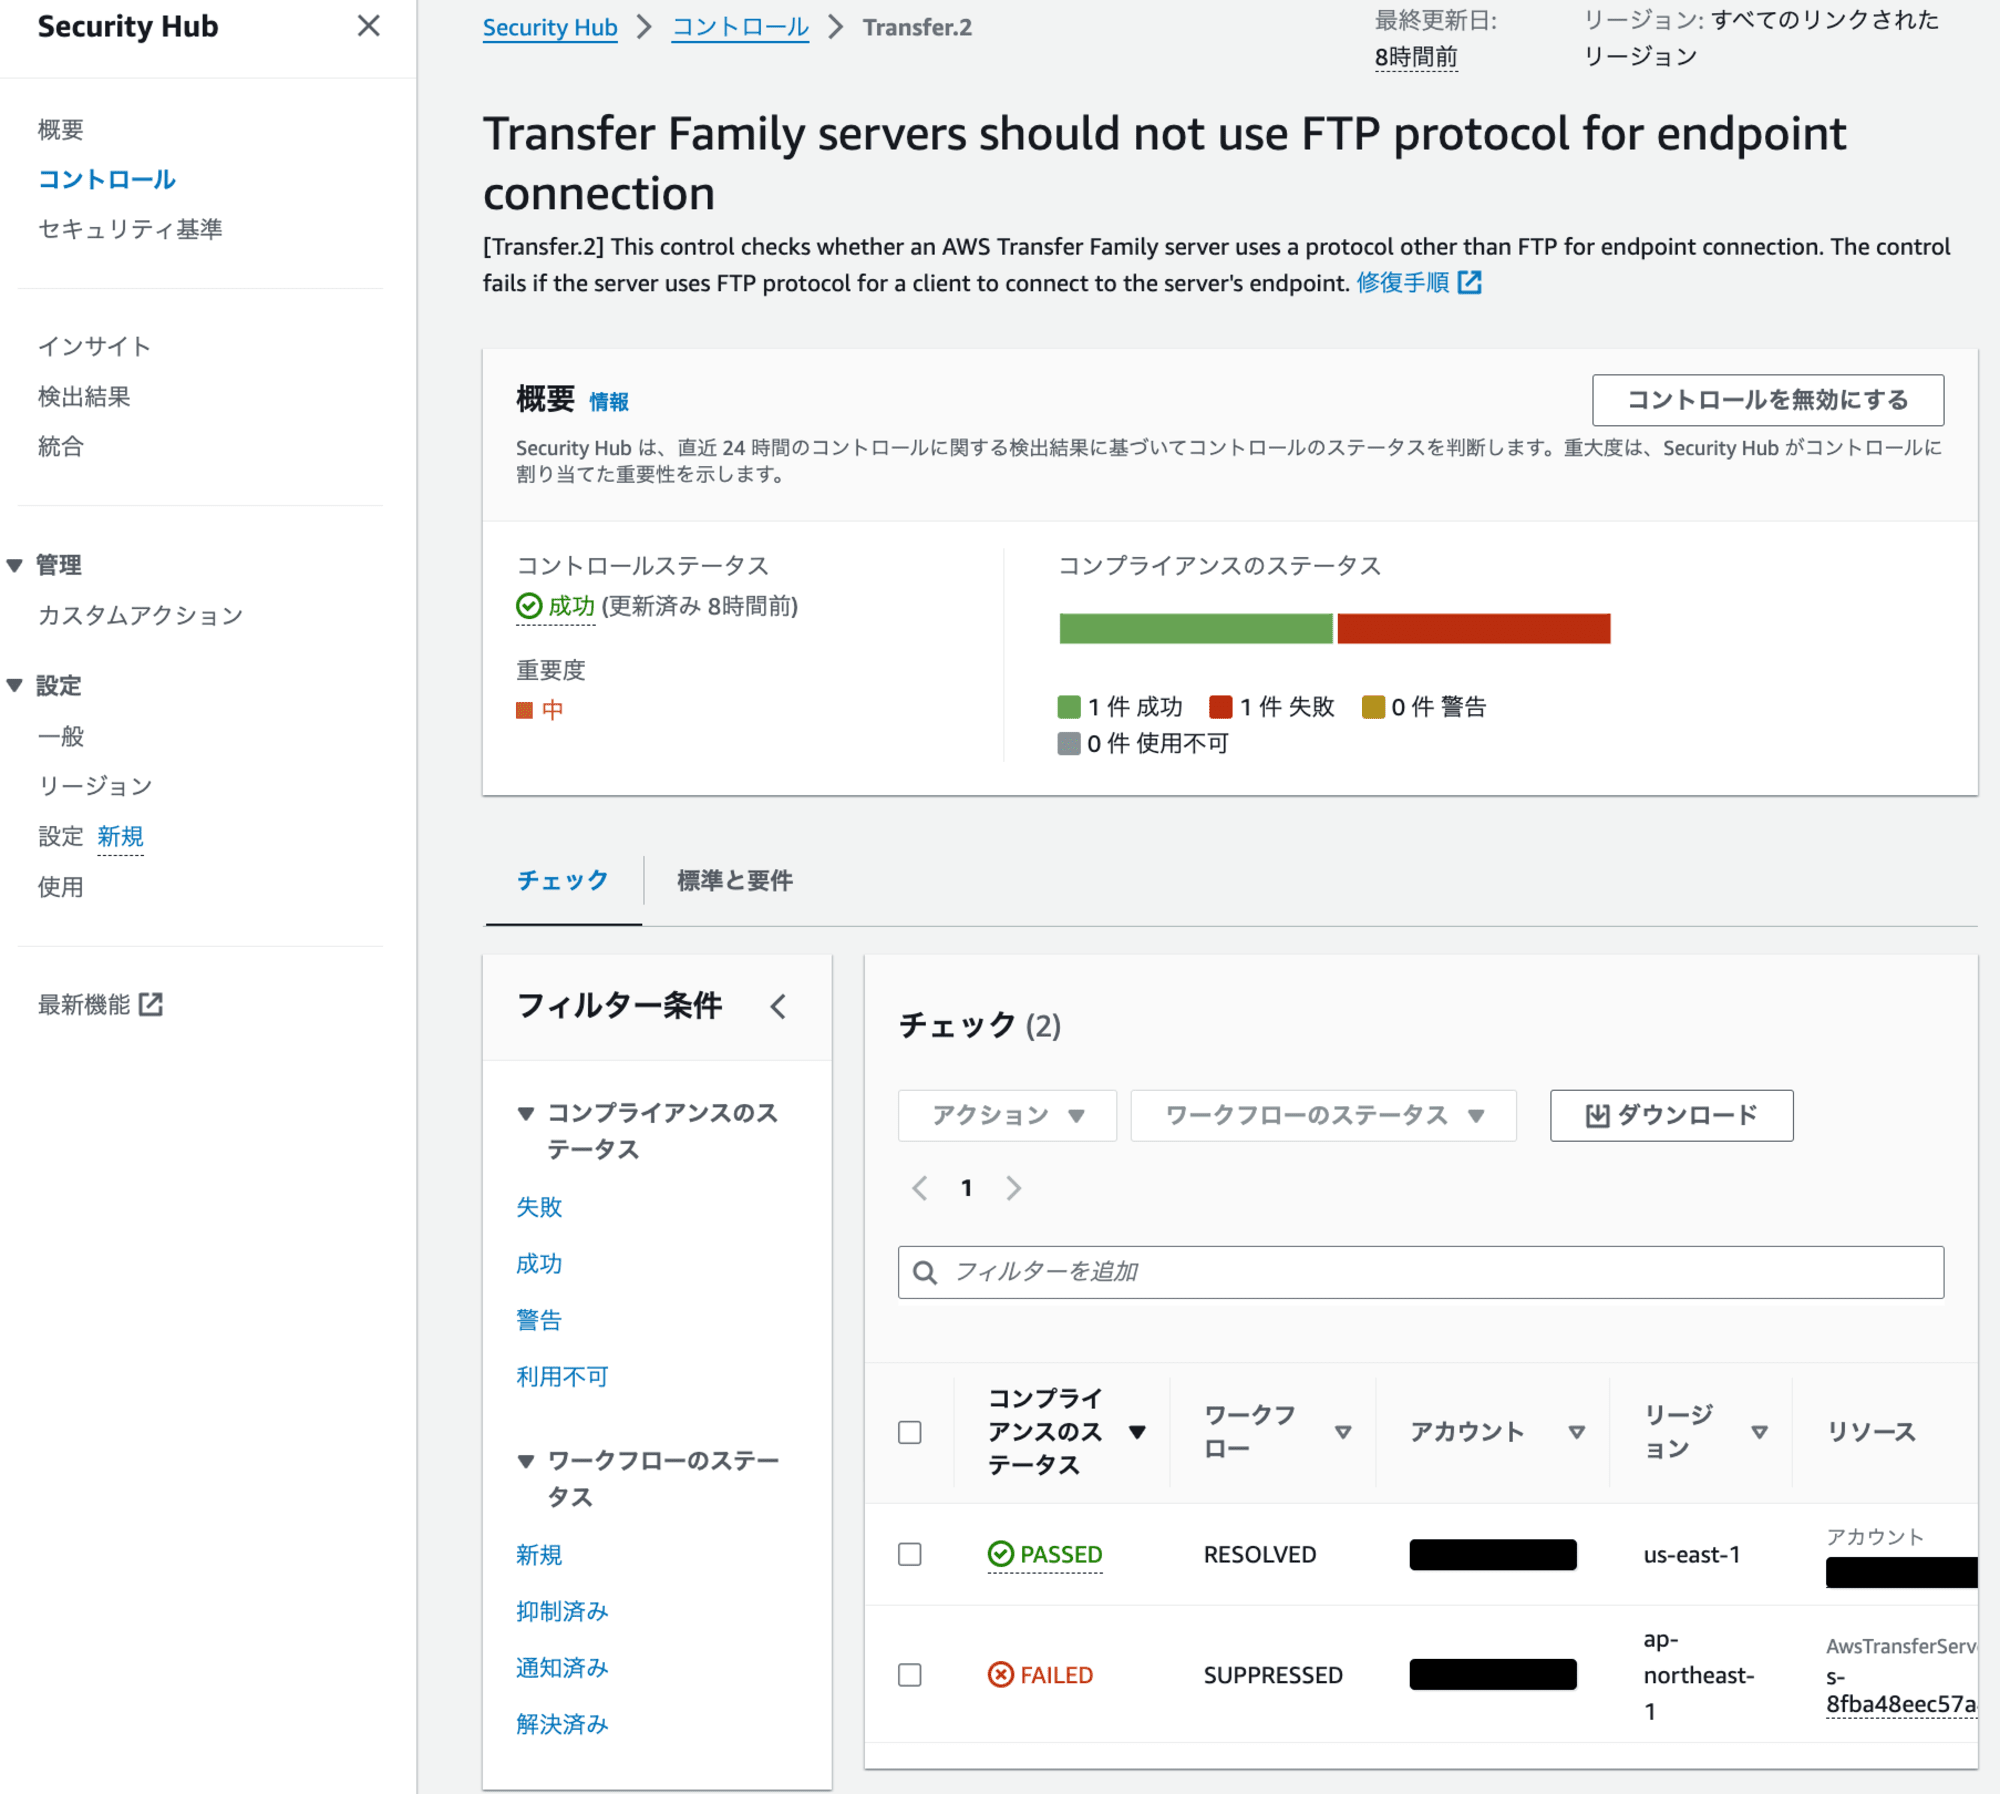
Task: Click コントロールを無効にする button
Action: (x=1768, y=400)
